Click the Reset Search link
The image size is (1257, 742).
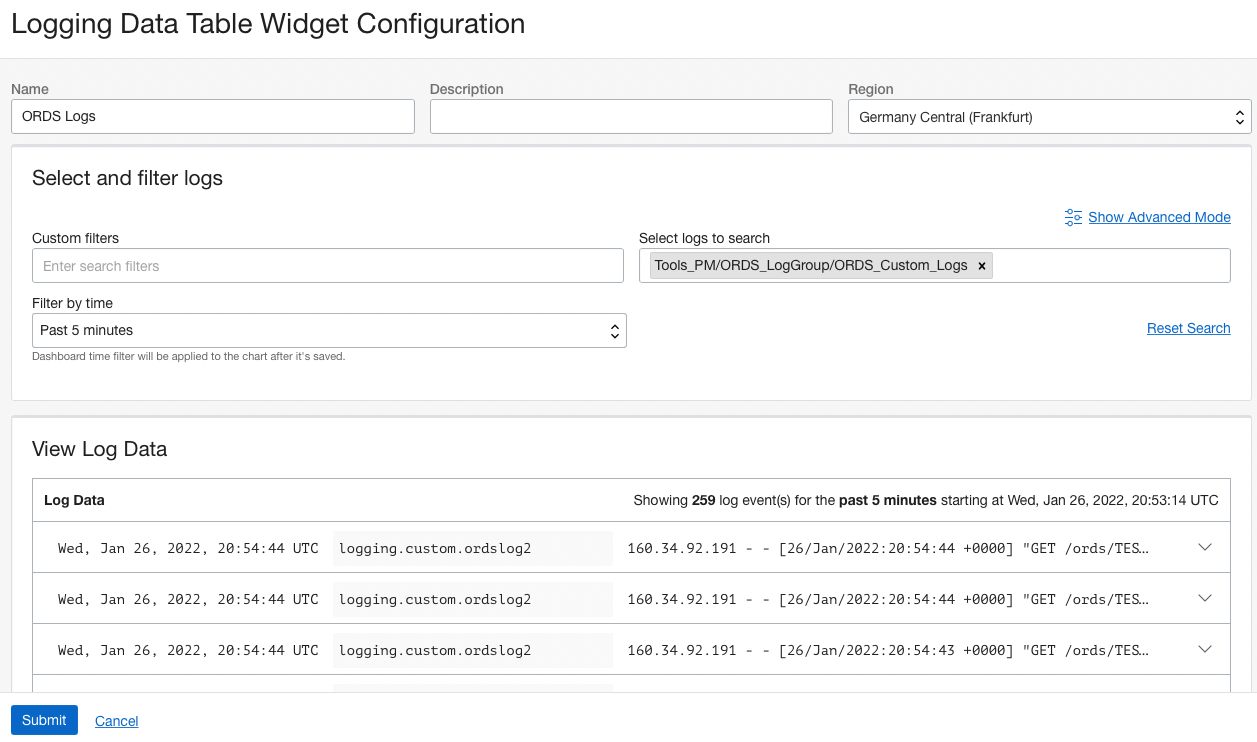[1188, 328]
